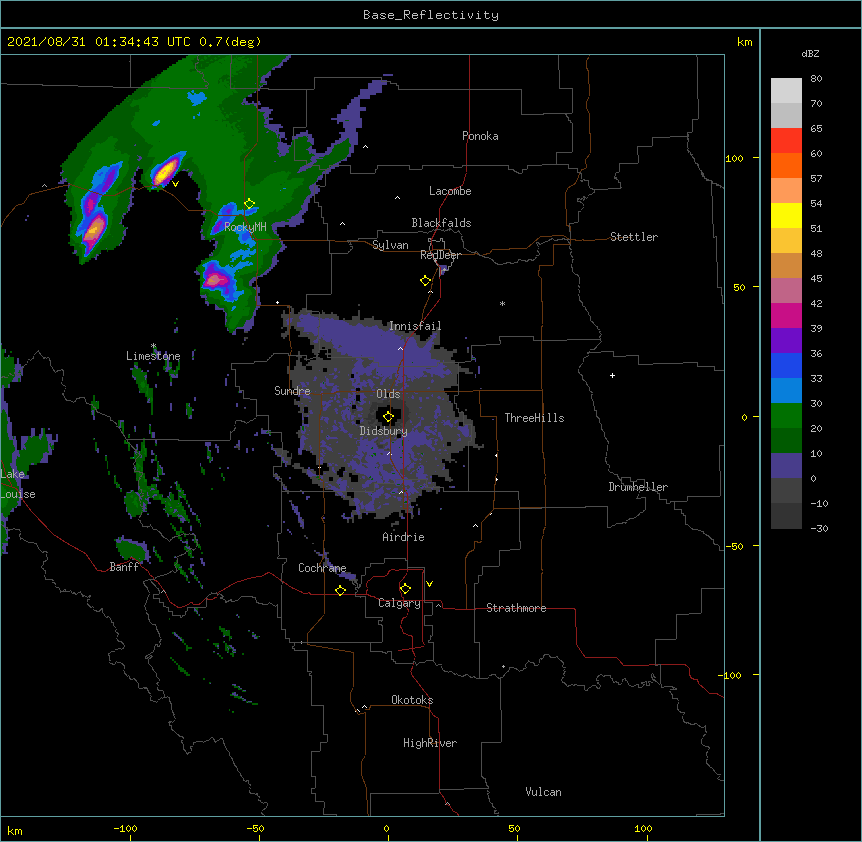Click the yellow radar marker near Olds
The width and height of the screenshot is (862, 842).
tap(388, 417)
